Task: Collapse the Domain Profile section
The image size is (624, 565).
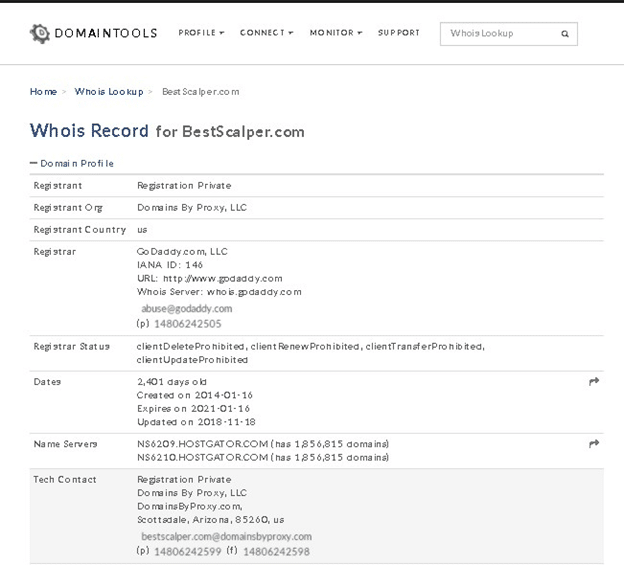Action: pos(72,164)
